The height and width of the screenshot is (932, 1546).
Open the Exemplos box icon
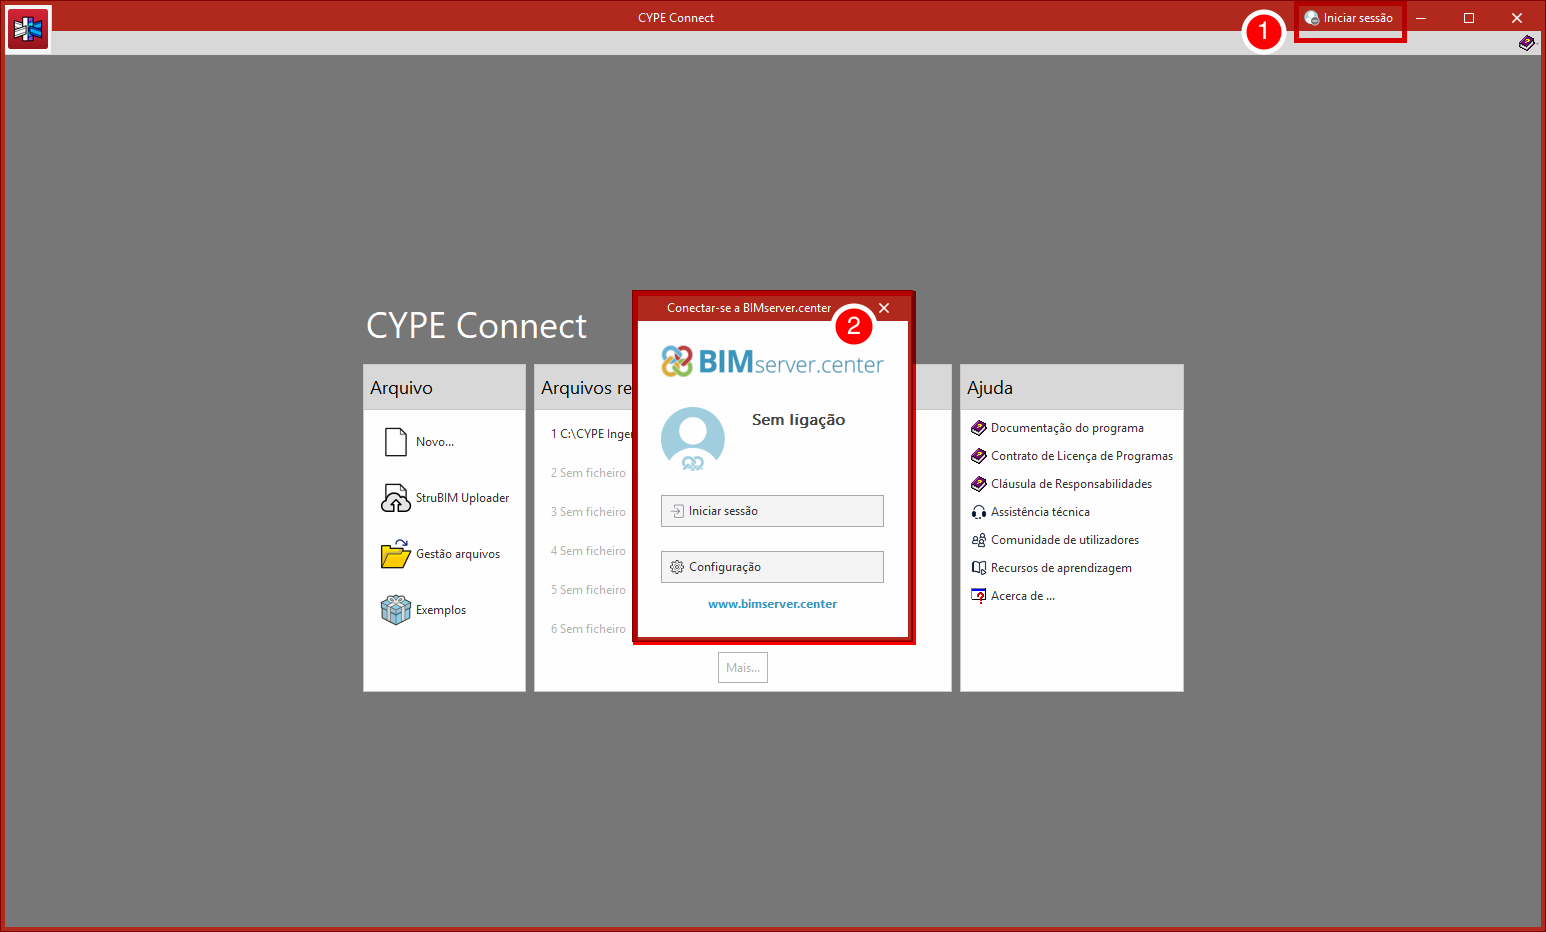click(396, 610)
